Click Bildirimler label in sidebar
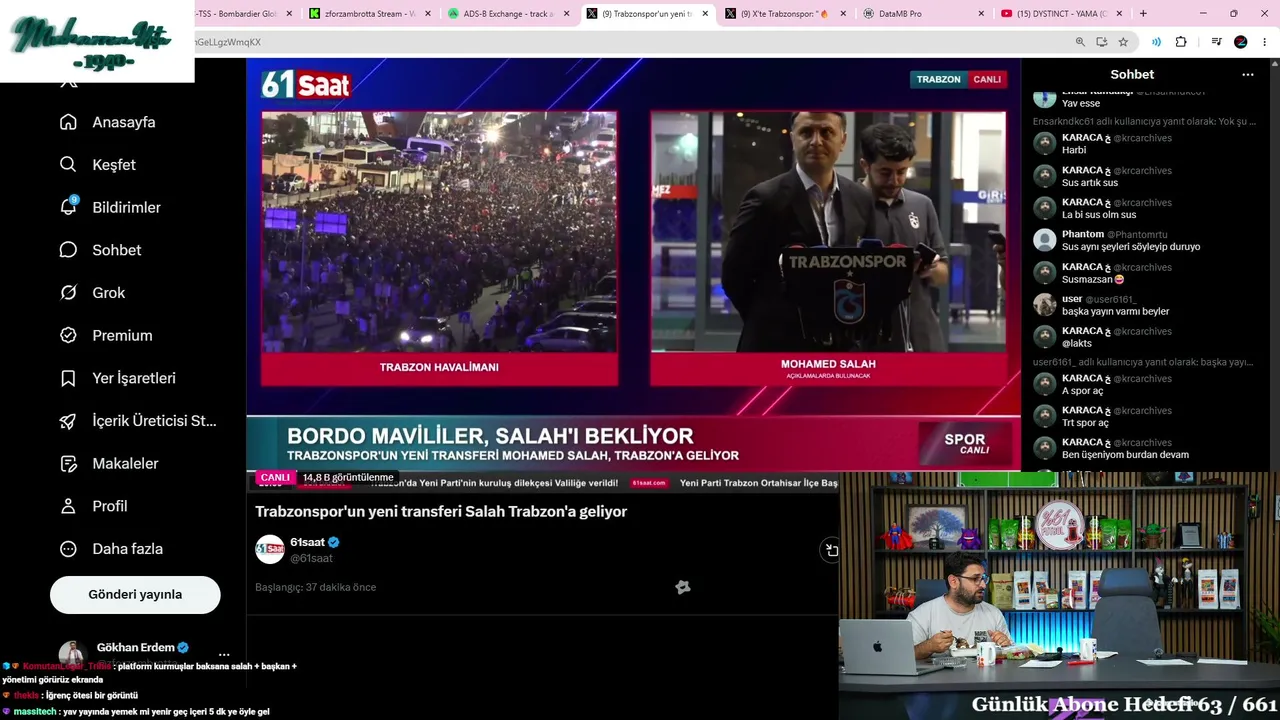 127,207
